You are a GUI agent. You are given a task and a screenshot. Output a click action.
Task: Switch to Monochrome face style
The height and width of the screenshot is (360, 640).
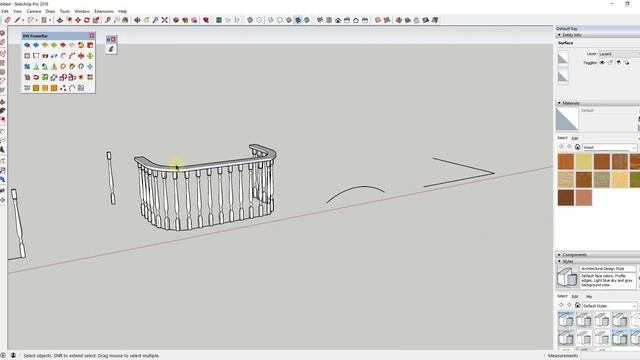307,20
